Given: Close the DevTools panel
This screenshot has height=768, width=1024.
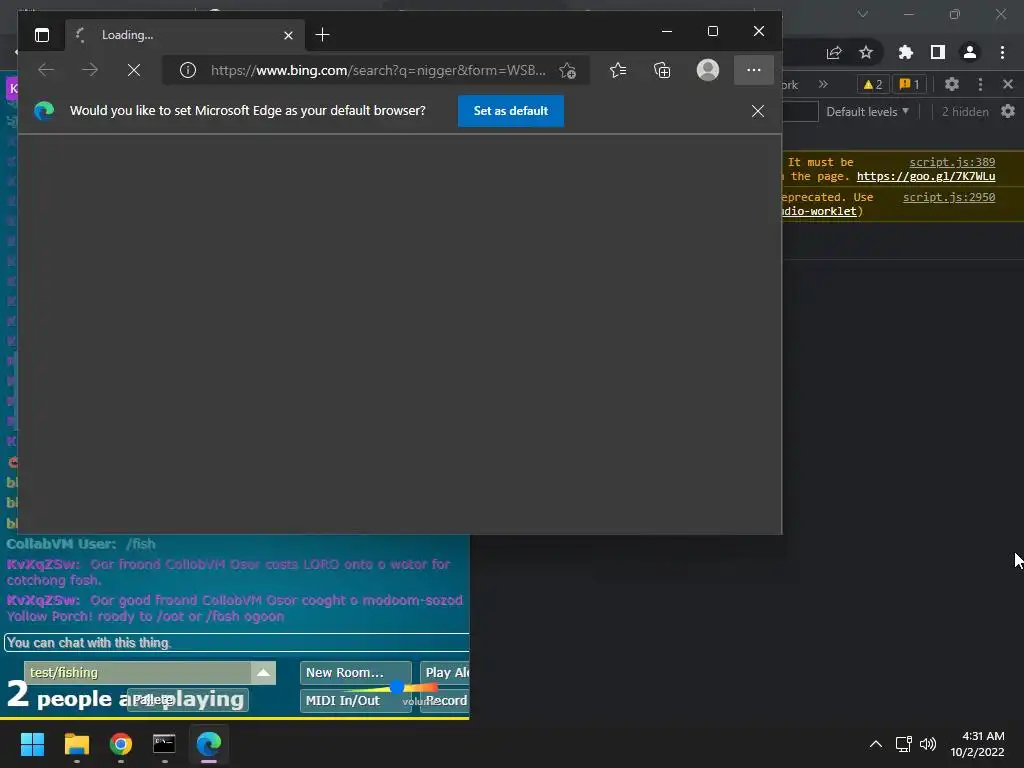Looking at the screenshot, I should 1008,84.
